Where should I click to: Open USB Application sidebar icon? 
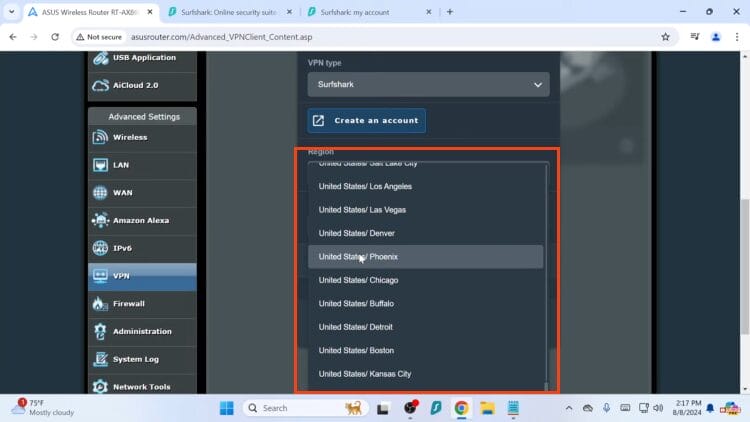pos(100,58)
